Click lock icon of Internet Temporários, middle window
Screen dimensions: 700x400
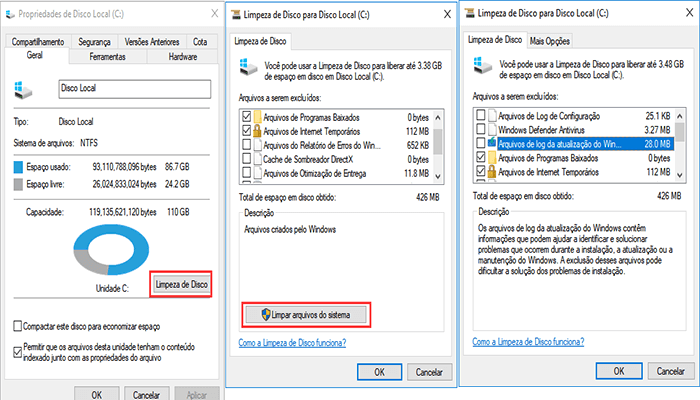(x=257, y=131)
